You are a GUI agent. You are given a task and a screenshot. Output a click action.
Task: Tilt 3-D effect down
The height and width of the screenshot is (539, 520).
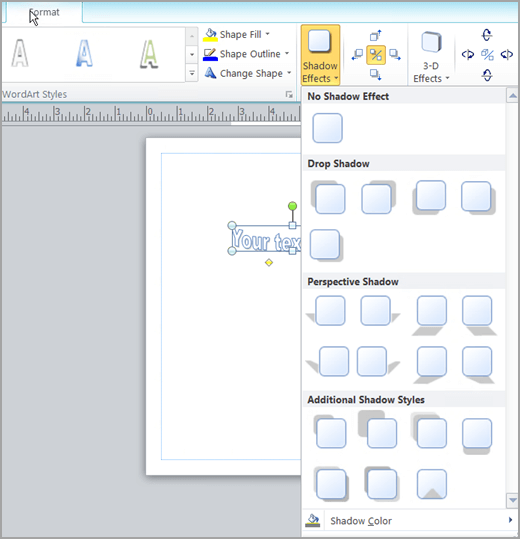487,75
